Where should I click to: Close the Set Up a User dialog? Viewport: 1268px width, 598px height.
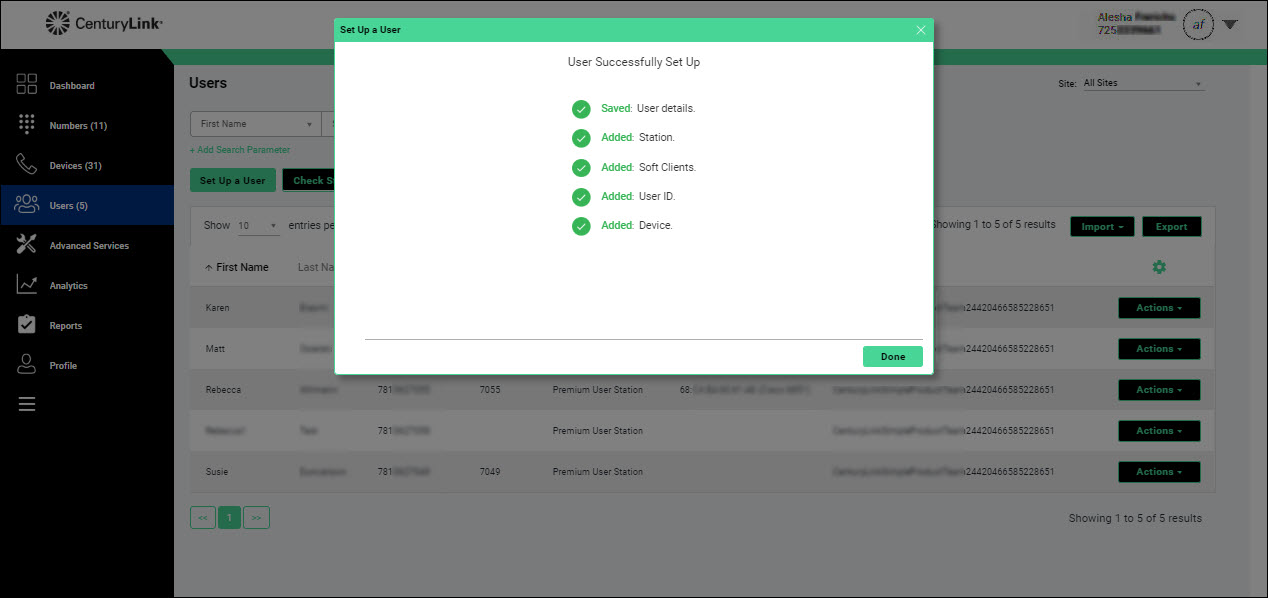coord(921,30)
